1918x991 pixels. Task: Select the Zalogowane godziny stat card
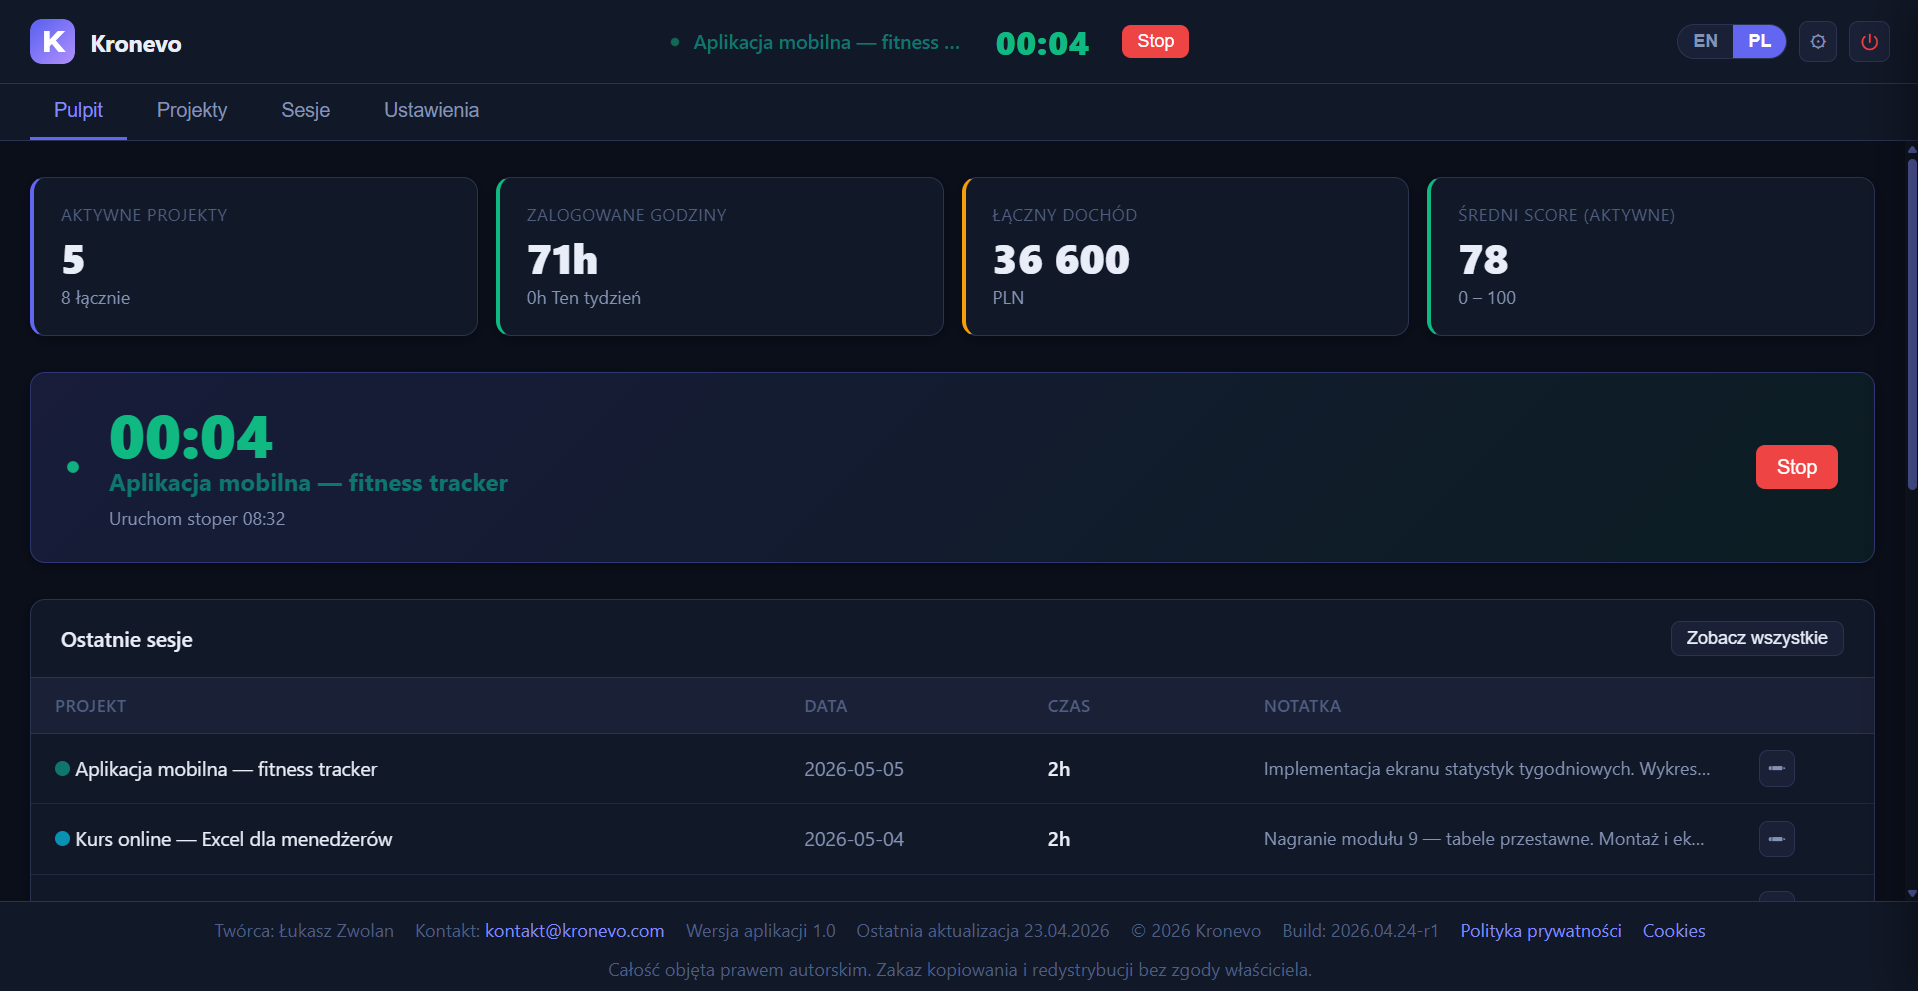tap(720, 256)
